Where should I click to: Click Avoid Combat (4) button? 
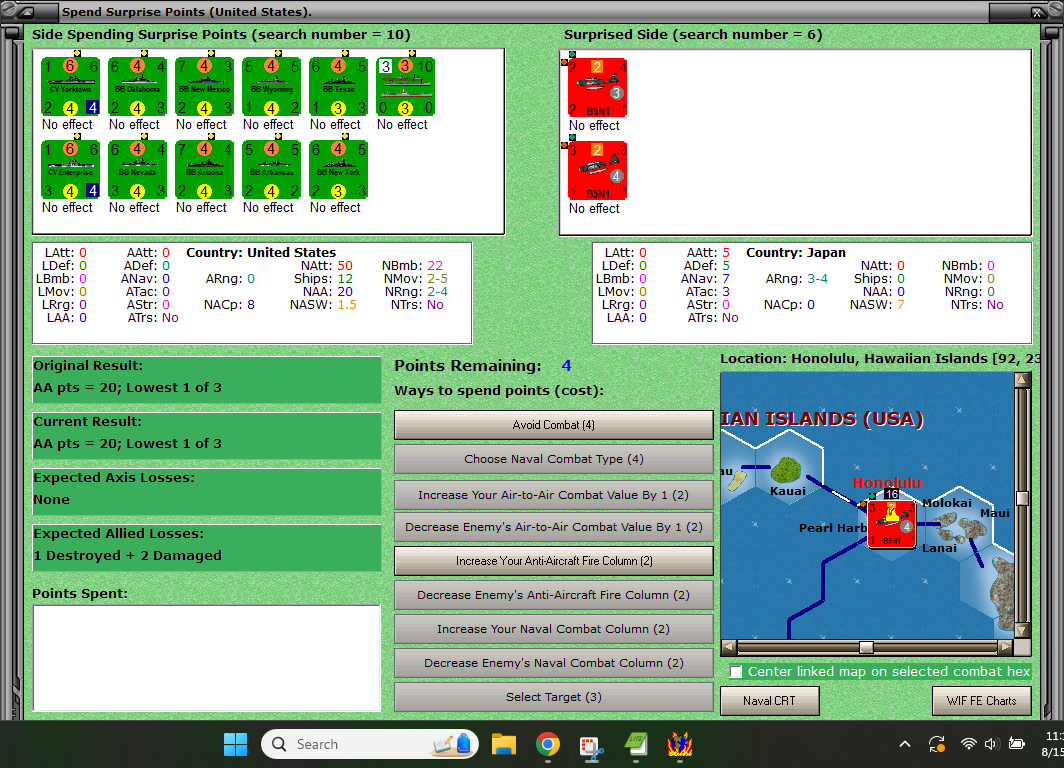(x=554, y=425)
